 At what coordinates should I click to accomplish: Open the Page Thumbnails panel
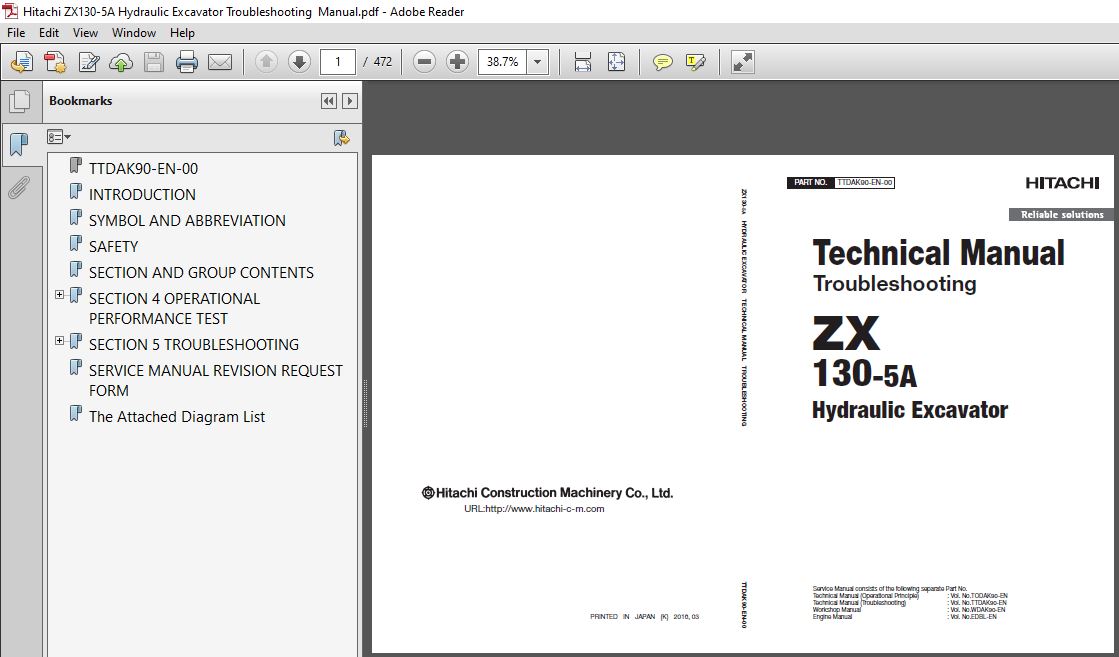(x=20, y=101)
